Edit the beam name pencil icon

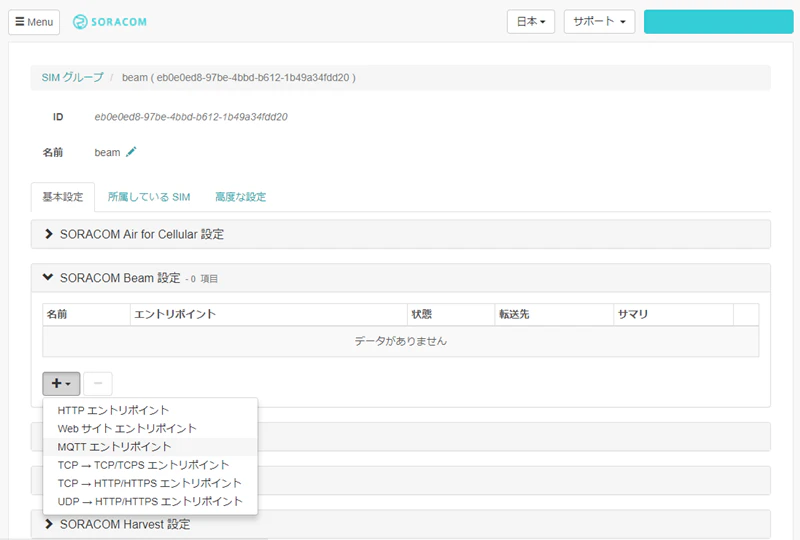click(x=131, y=152)
